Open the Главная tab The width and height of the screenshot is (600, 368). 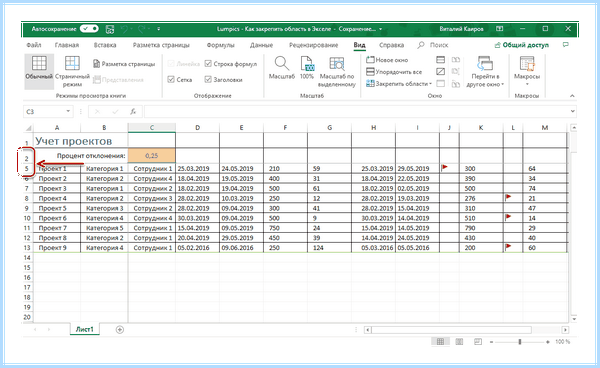click(67, 45)
